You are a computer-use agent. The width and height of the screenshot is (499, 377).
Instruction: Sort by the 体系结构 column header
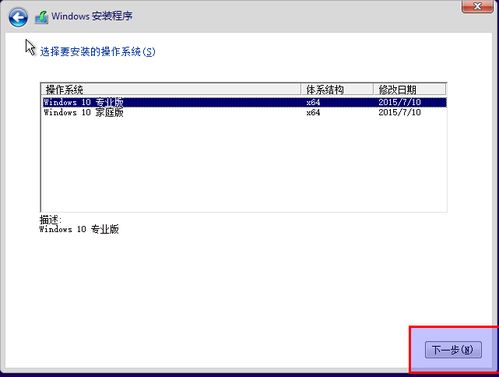coord(337,89)
